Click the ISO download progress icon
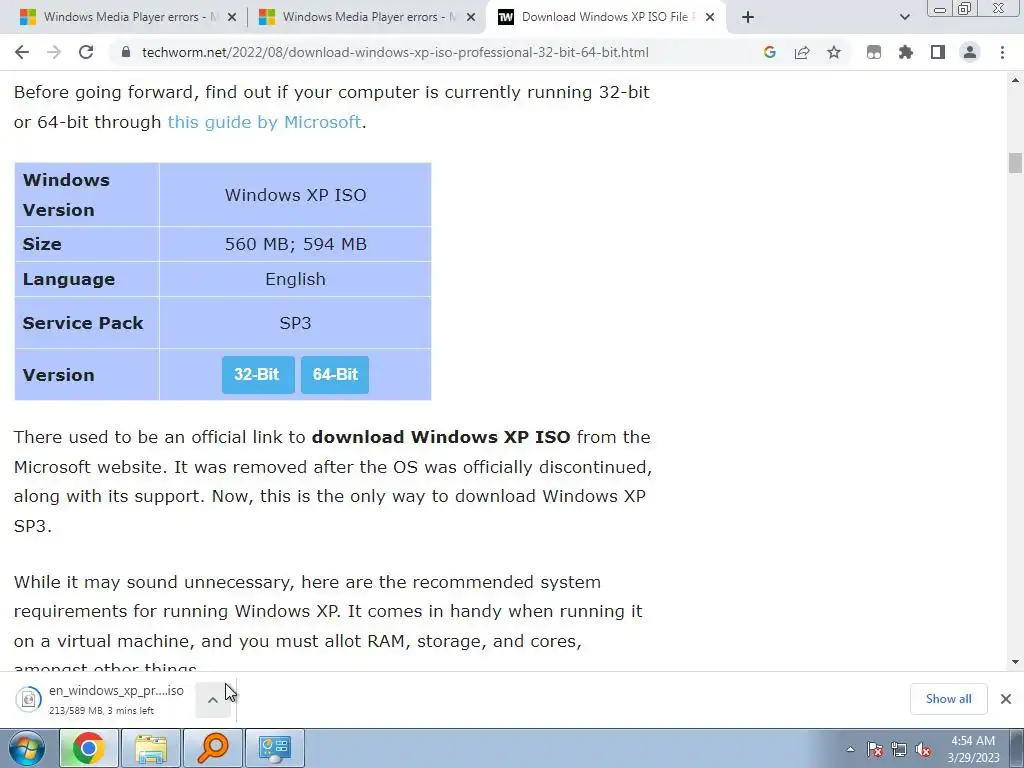 pyautogui.click(x=28, y=699)
